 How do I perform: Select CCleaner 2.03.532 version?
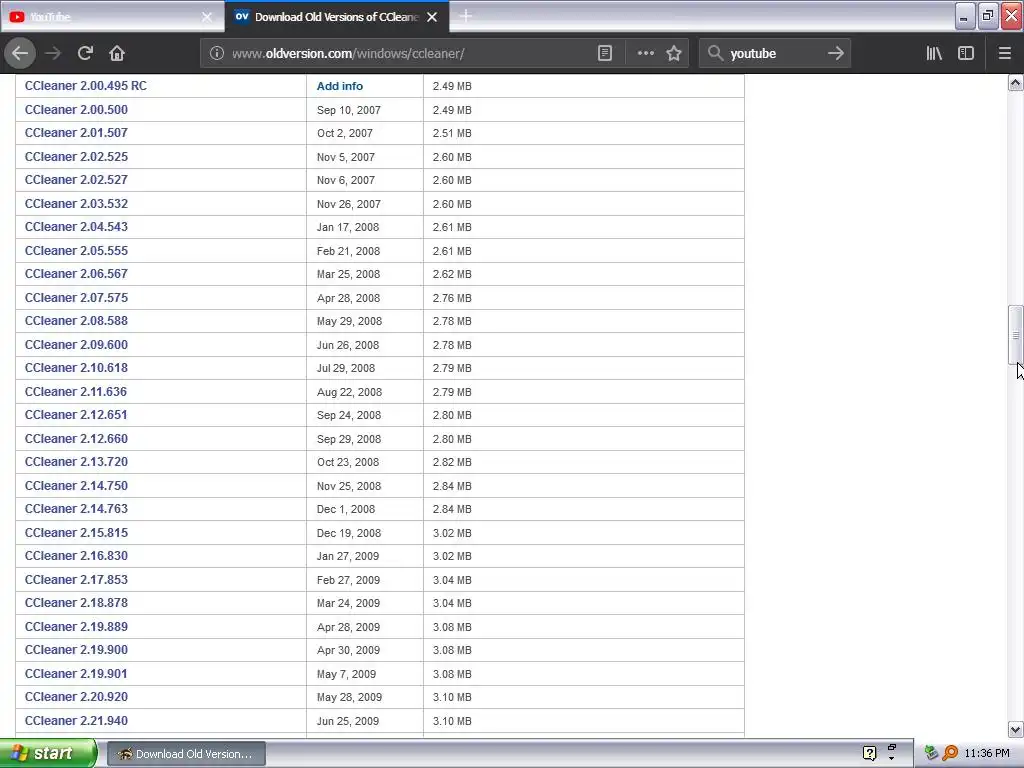point(76,204)
